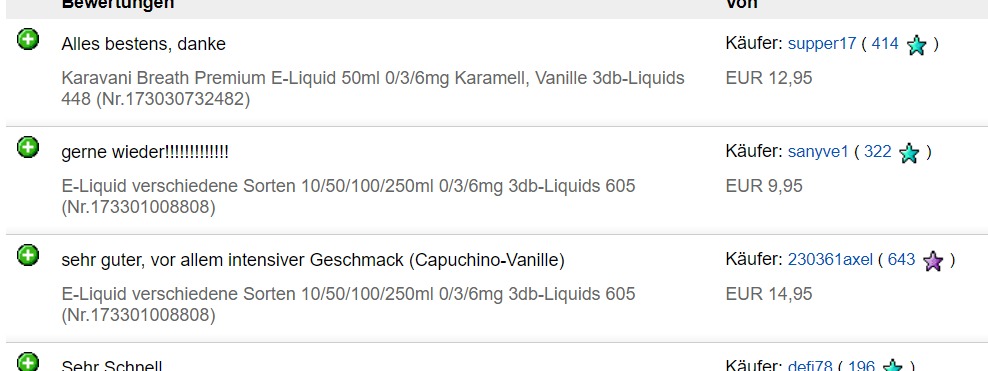Viewport: 988px width, 371px height.
Task: Open buyer profile 230361axel
Action: pos(830,260)
